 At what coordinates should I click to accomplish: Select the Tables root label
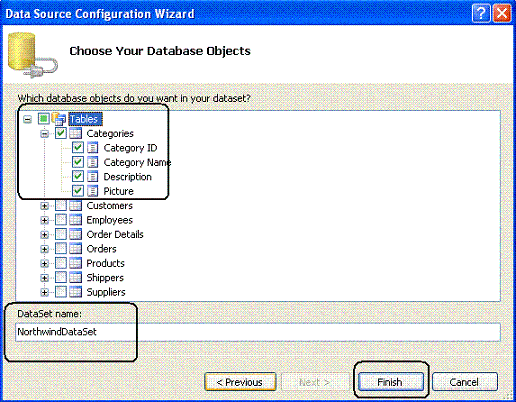[85, 119]
